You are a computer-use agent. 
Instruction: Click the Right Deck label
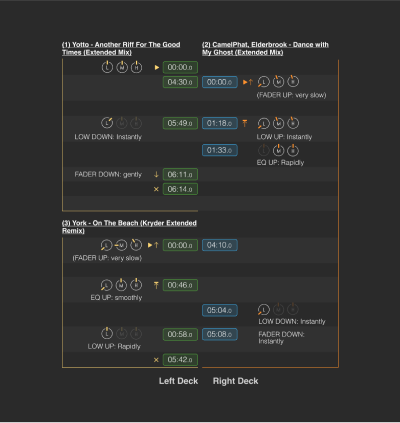(235, 381)
